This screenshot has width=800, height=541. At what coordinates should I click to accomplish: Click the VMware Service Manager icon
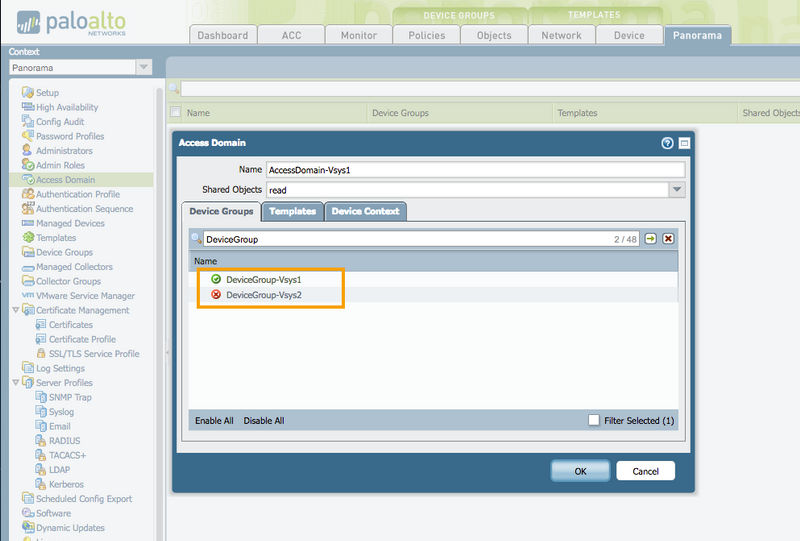[x=28, y=295]
